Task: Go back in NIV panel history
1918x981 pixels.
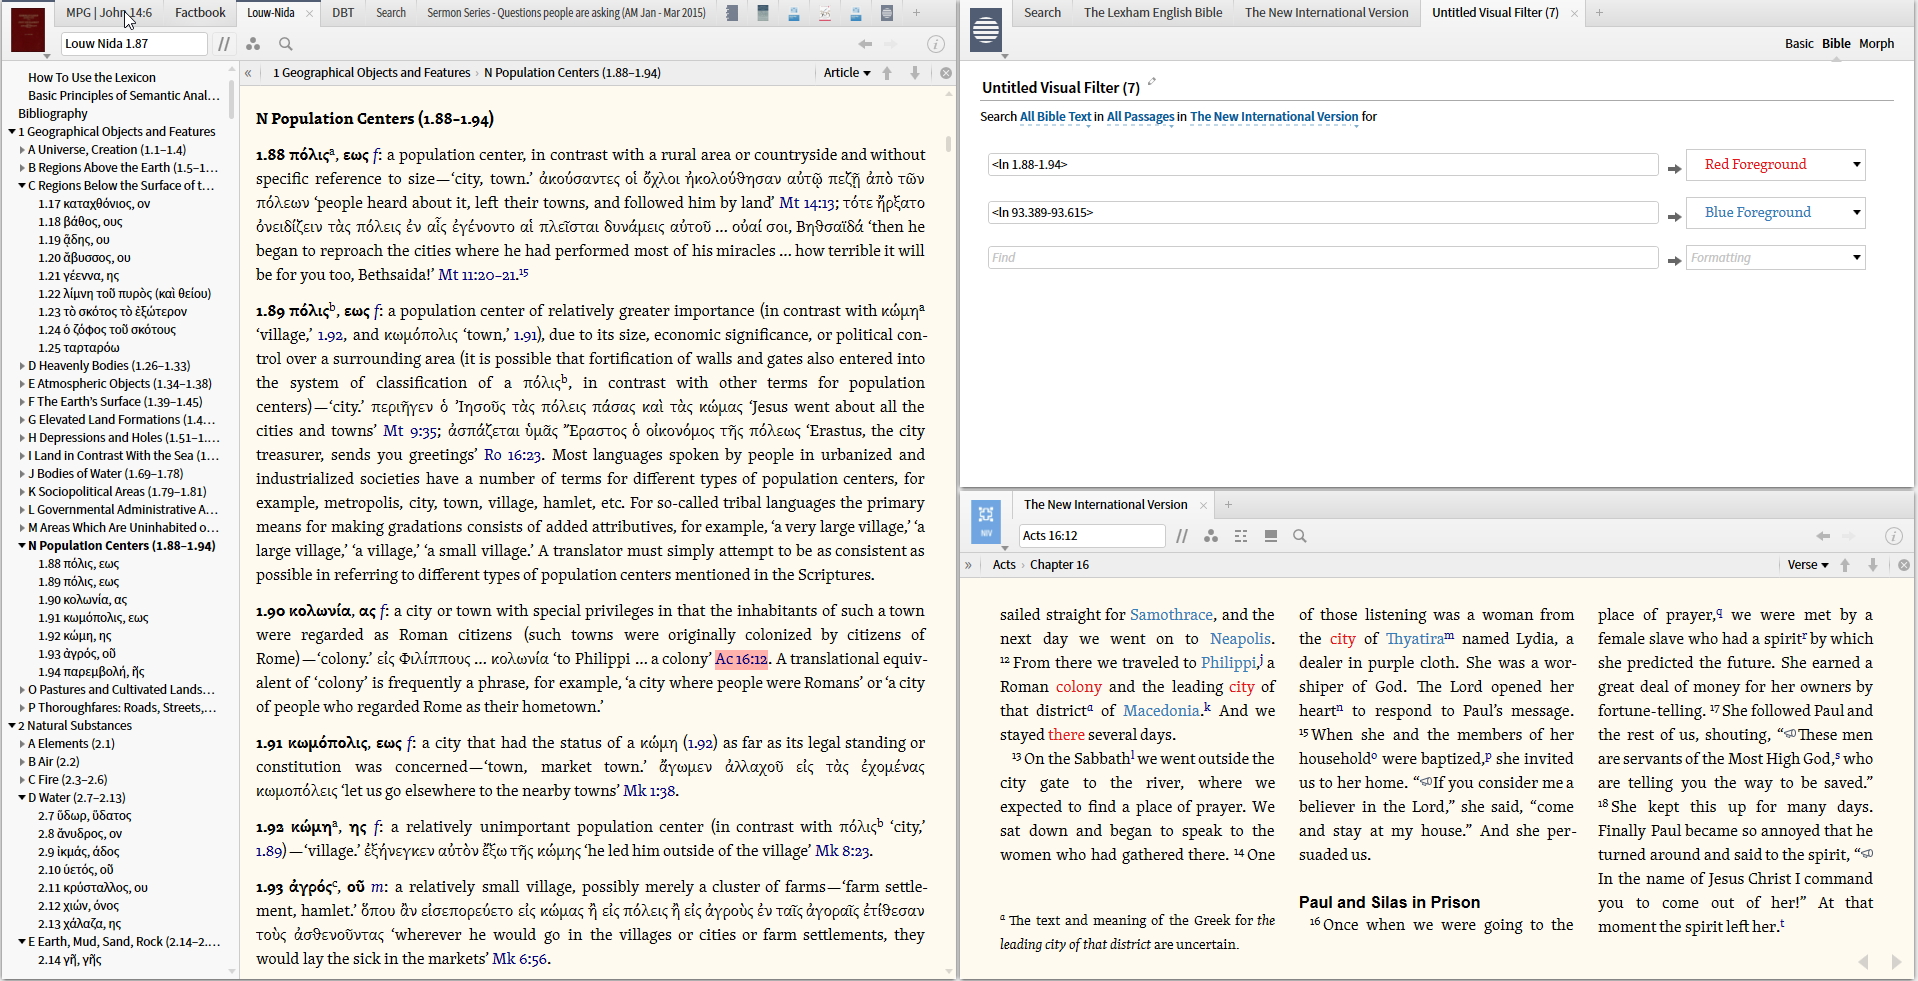Action: (x=1823, y=536)
